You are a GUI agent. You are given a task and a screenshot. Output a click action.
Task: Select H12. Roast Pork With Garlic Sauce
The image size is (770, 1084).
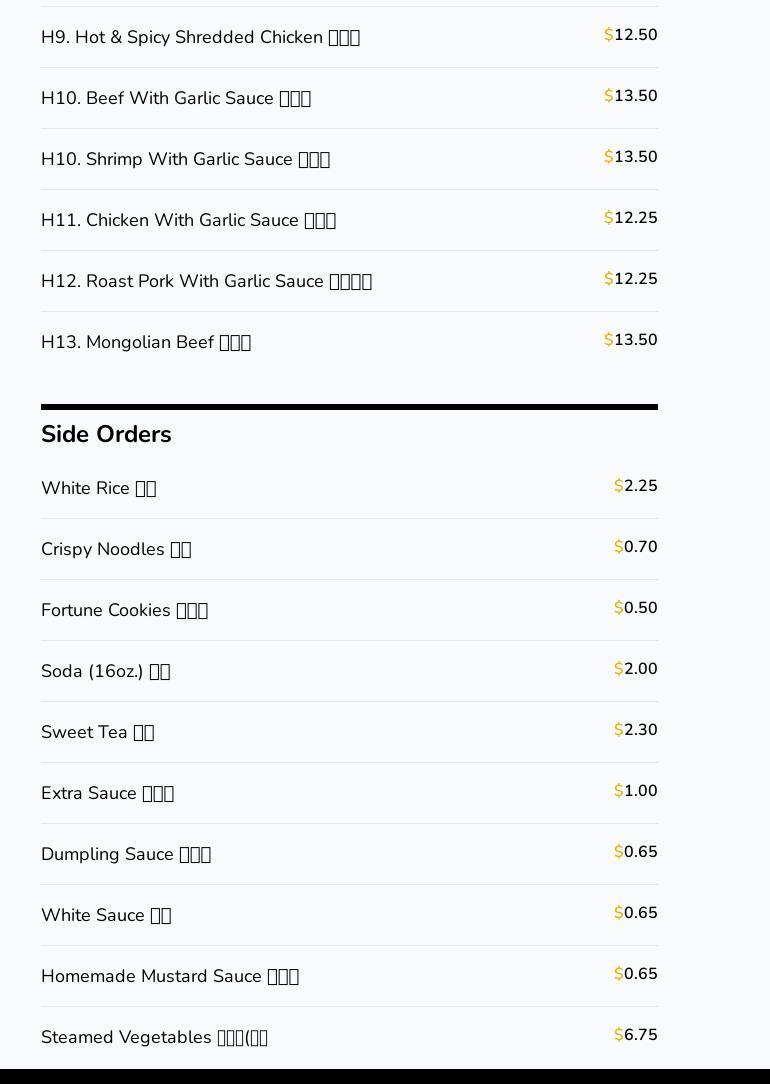(206, 281)
